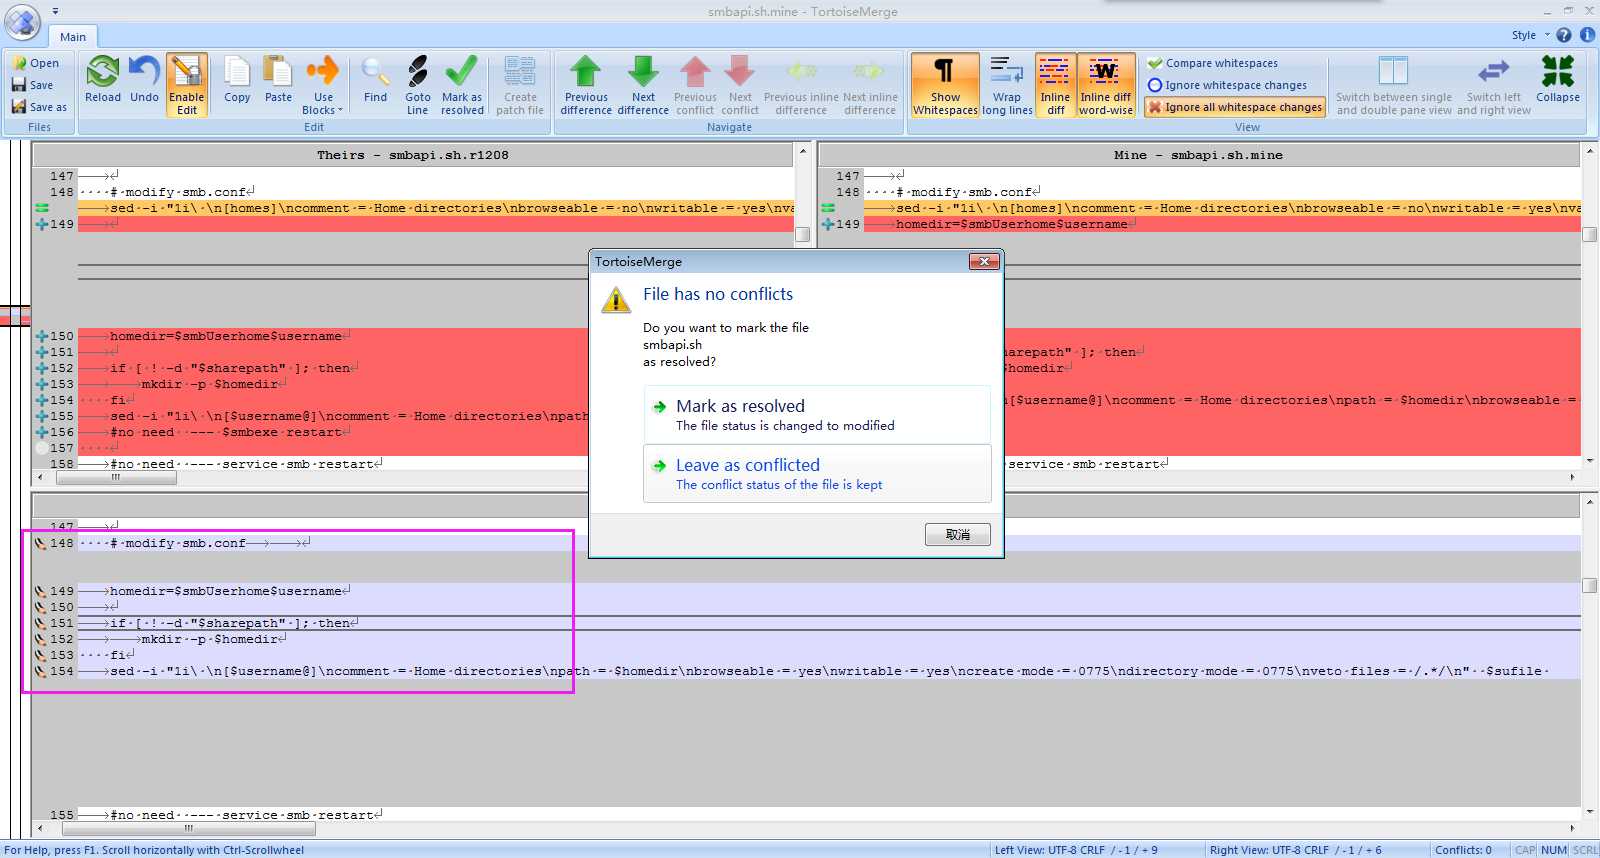Open the quick access toolbar dropdown

pos(55,11)
